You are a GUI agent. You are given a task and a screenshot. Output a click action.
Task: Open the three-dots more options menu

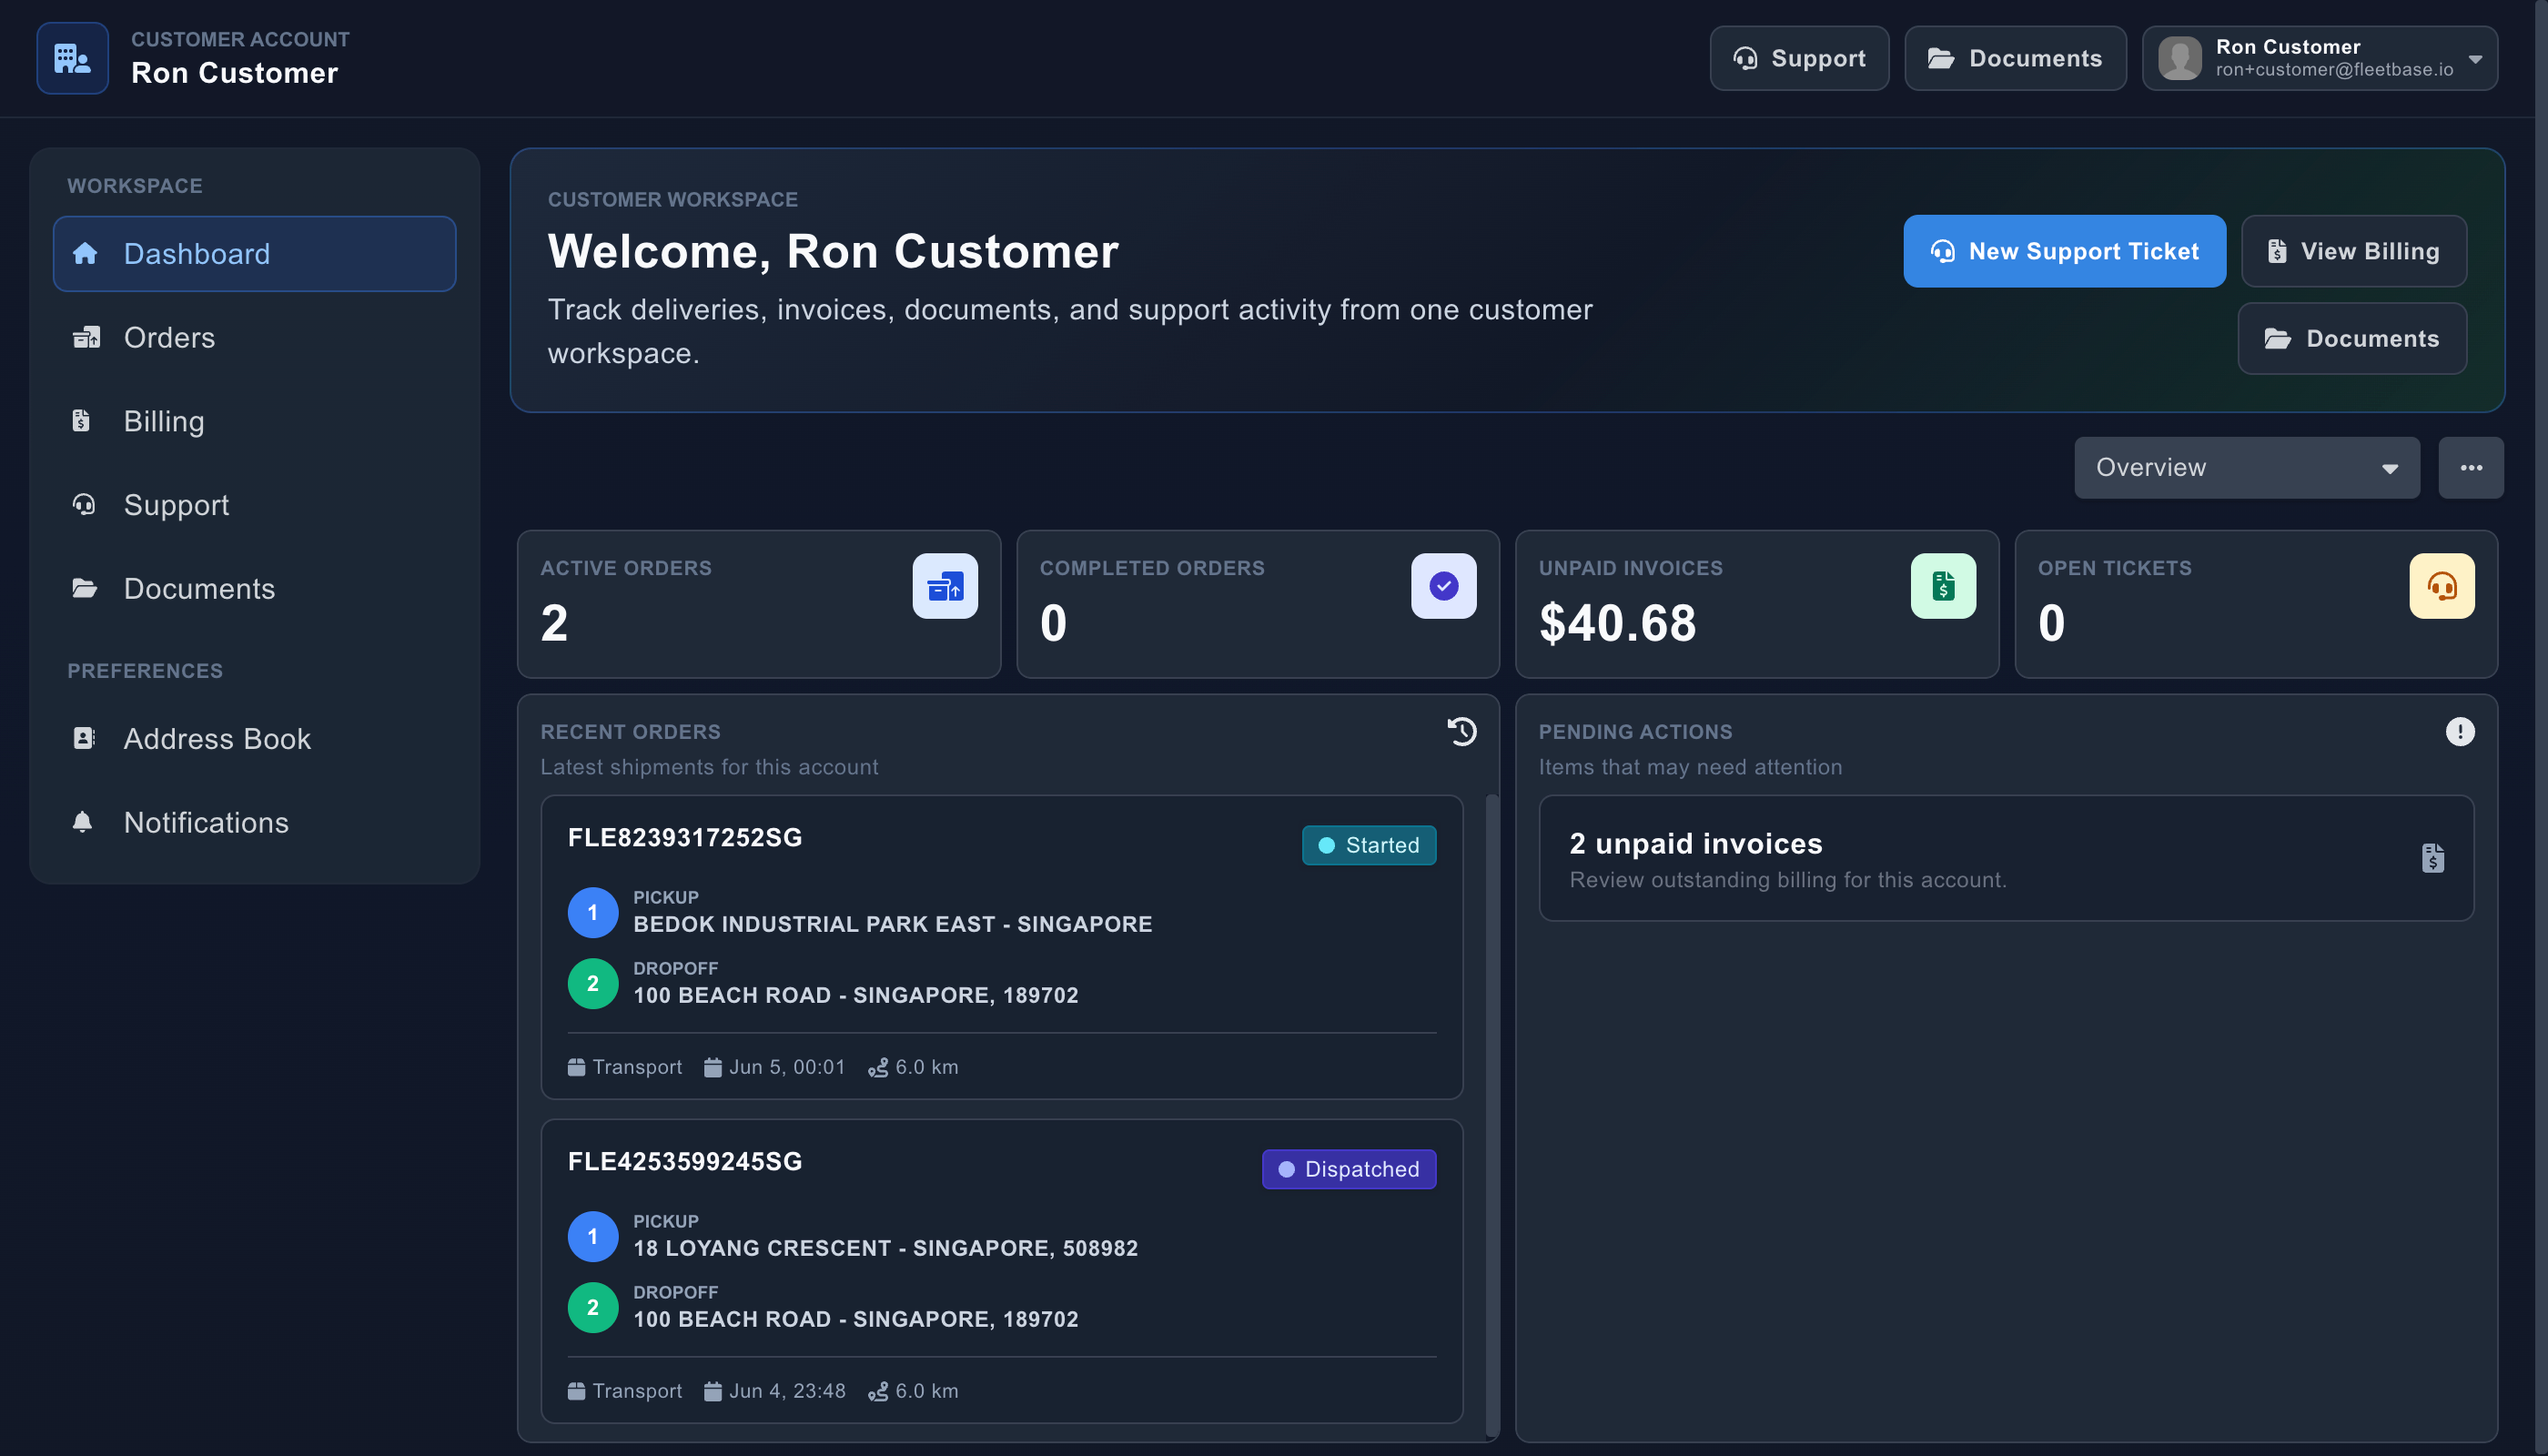2471,468
